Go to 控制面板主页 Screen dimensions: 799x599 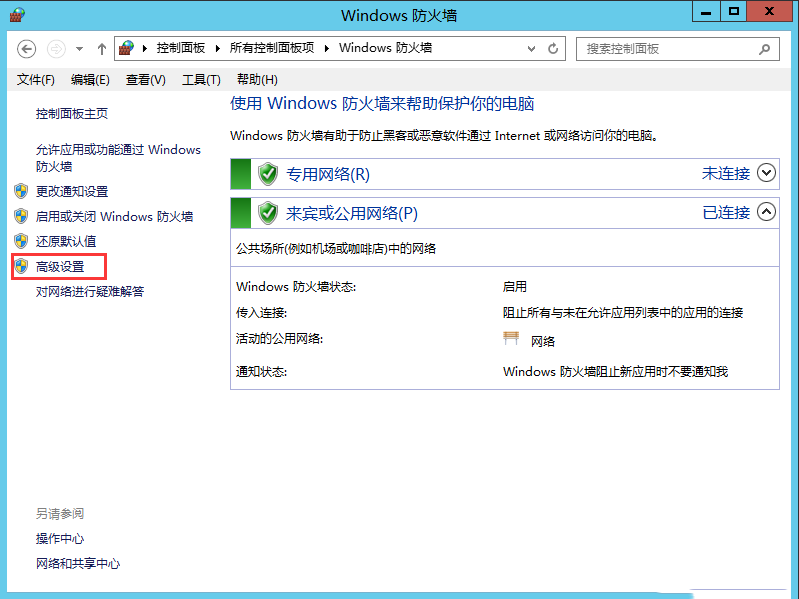point(72,114)
